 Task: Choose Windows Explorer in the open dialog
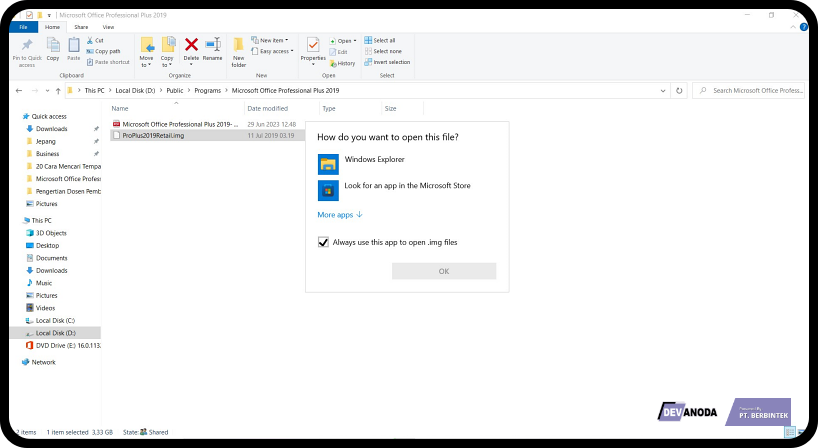[407, 164]
